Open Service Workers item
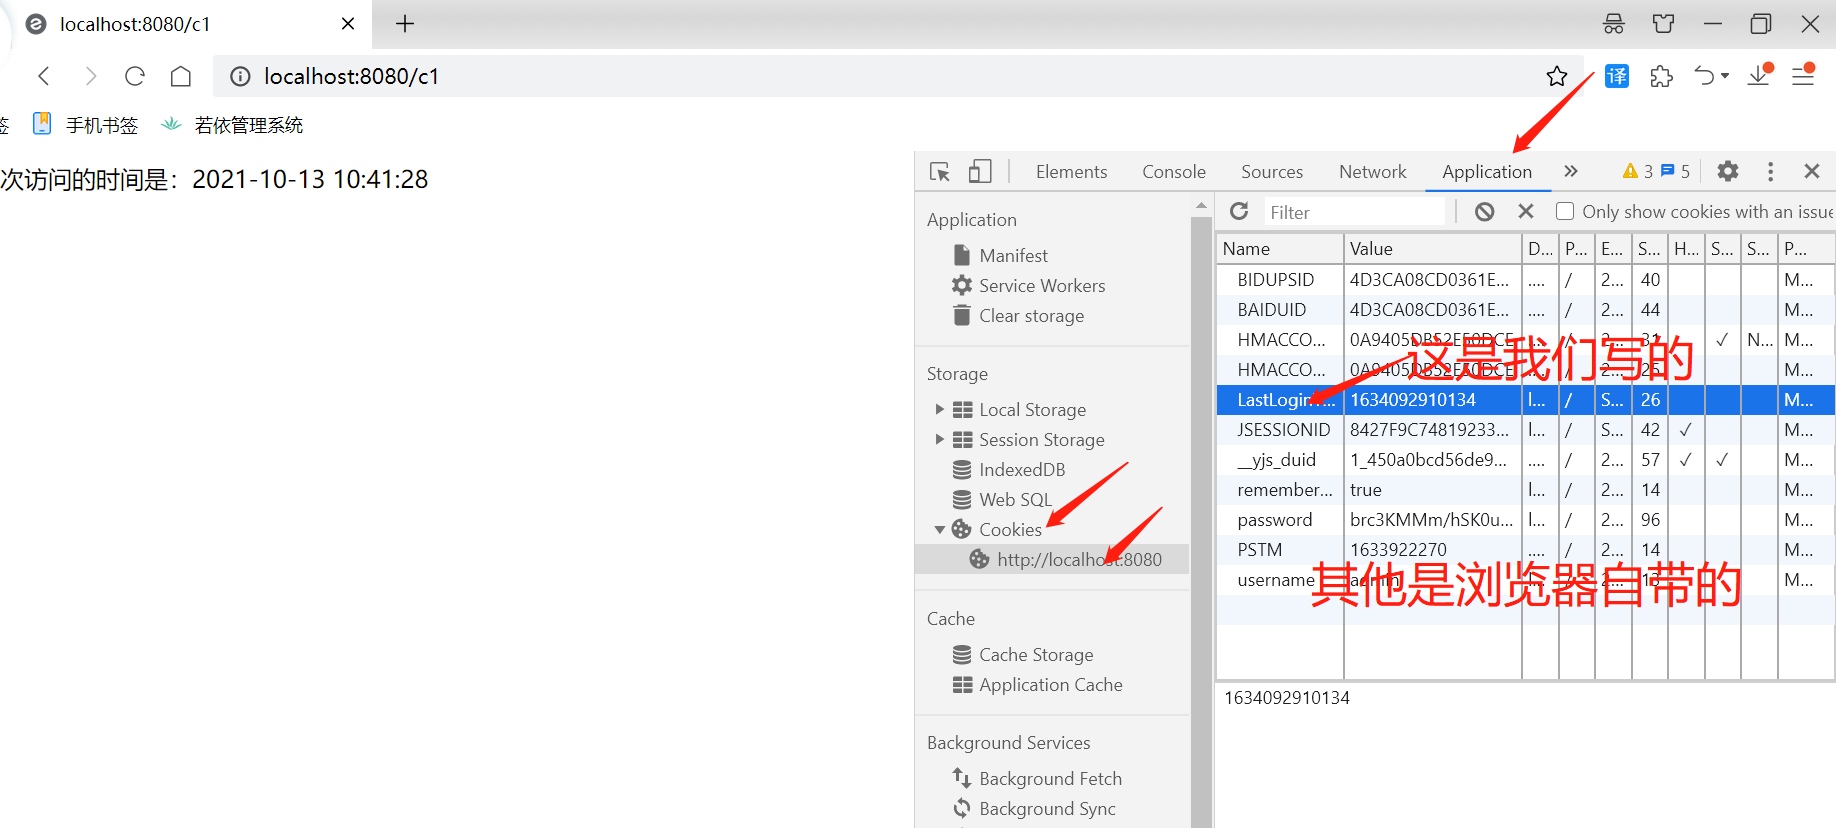The width and height of the screenshot is (1836, 828). pos(1028,286)
